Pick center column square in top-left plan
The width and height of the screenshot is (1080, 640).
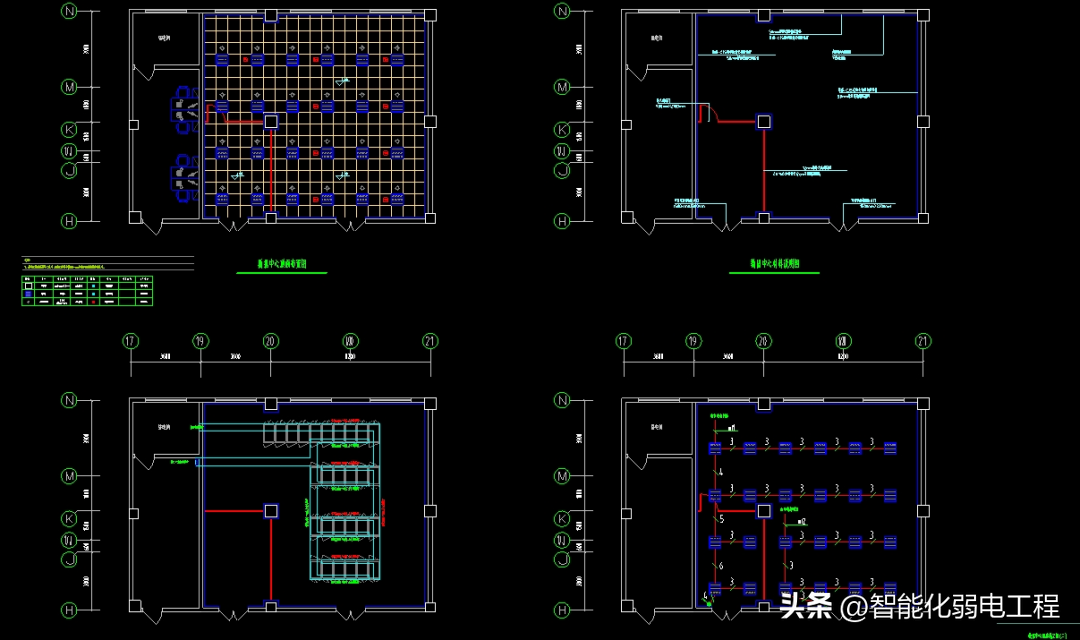pos(270,121)
